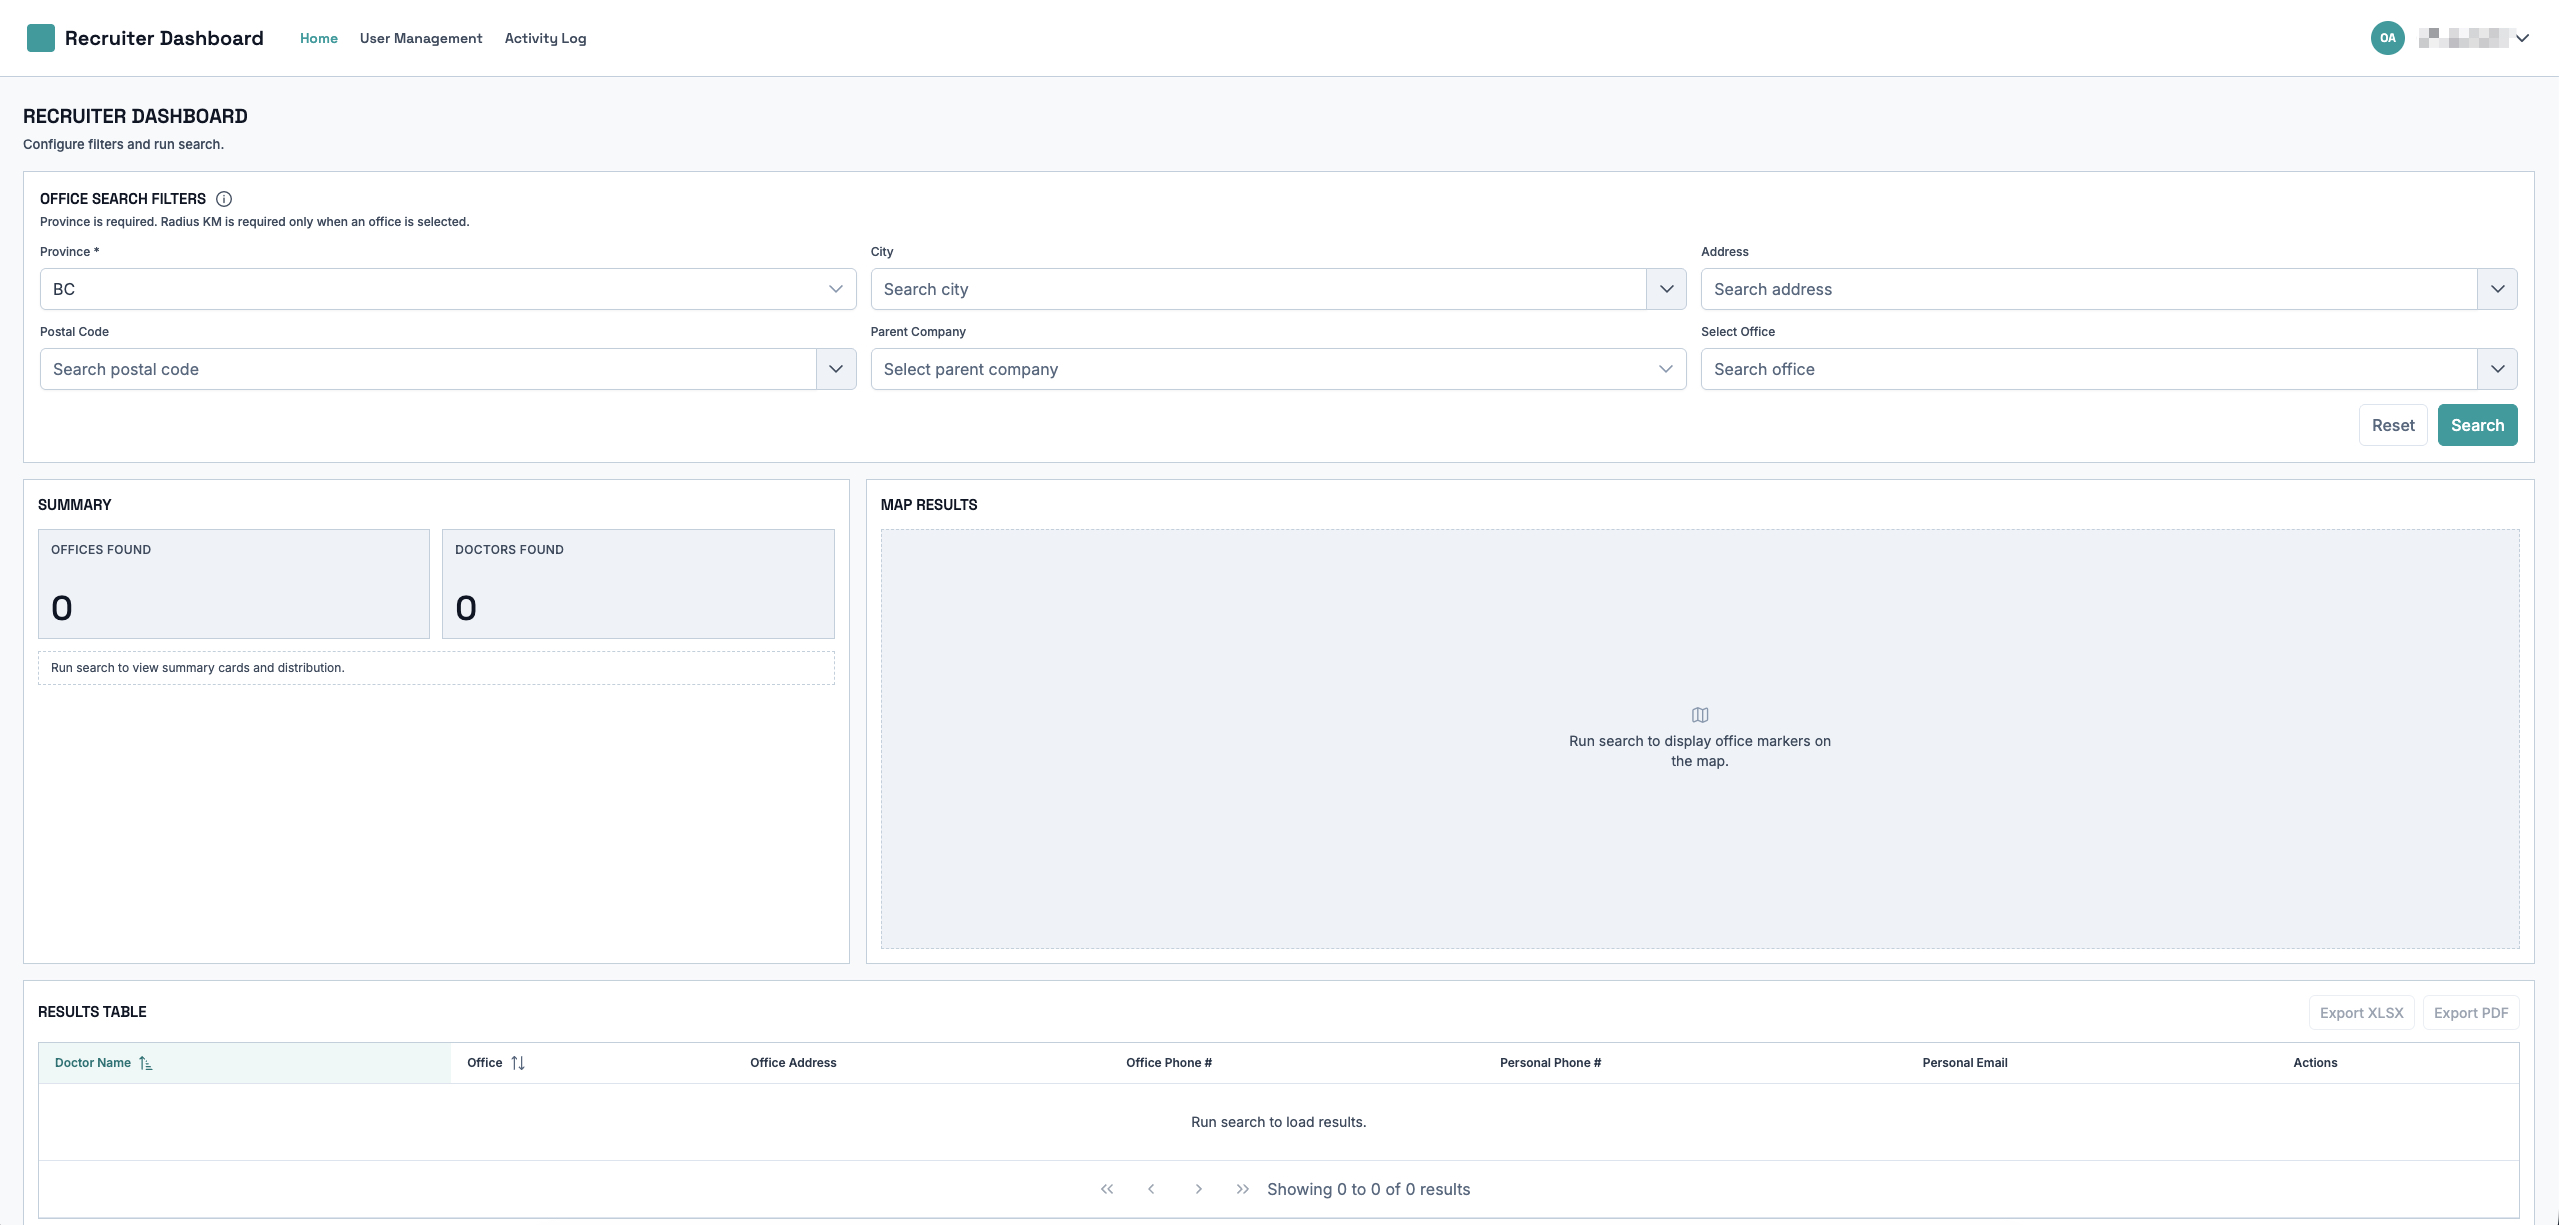Expand the Select Office dropdown arrow
The width and height of the screenshot is (2559, 1225).
pyautogui.click(x=2497, y=369)
